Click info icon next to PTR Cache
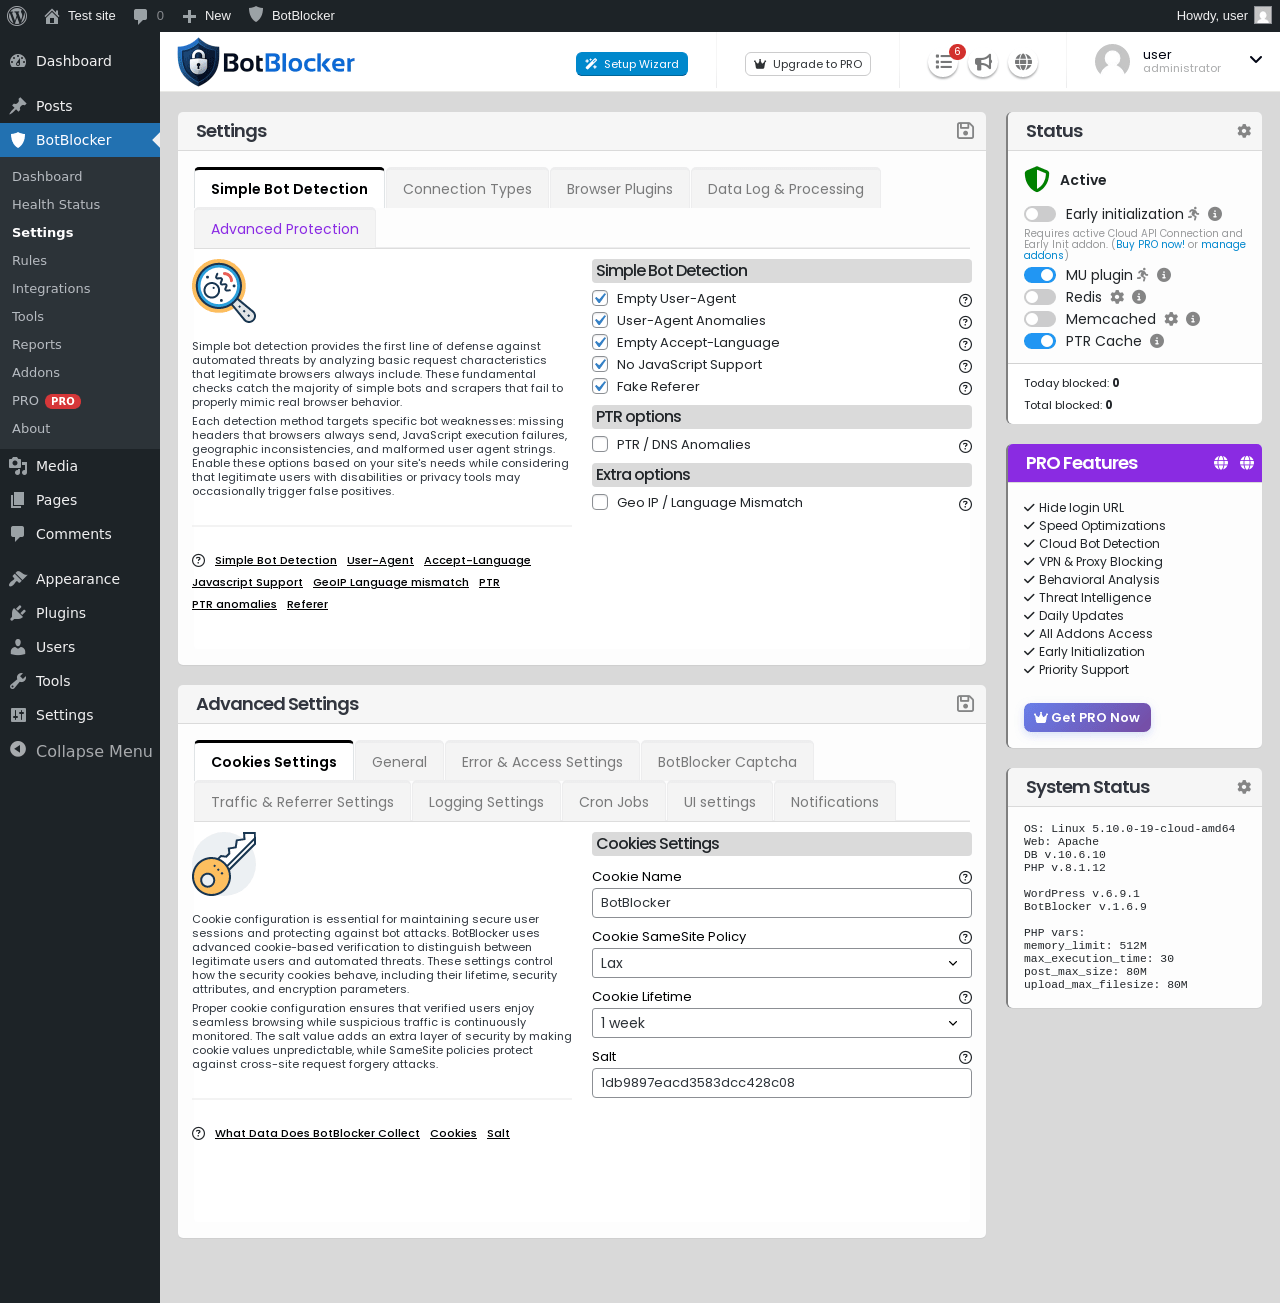This screenshot has height=1303, width=1280. pos(1157,341)
